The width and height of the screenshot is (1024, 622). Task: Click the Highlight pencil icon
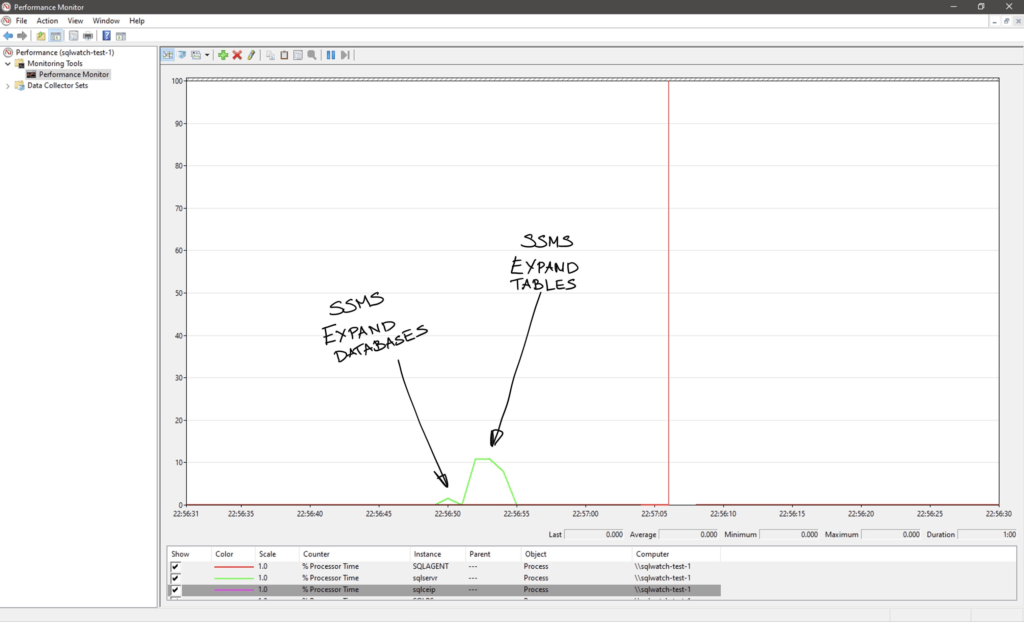pos(251,55)
